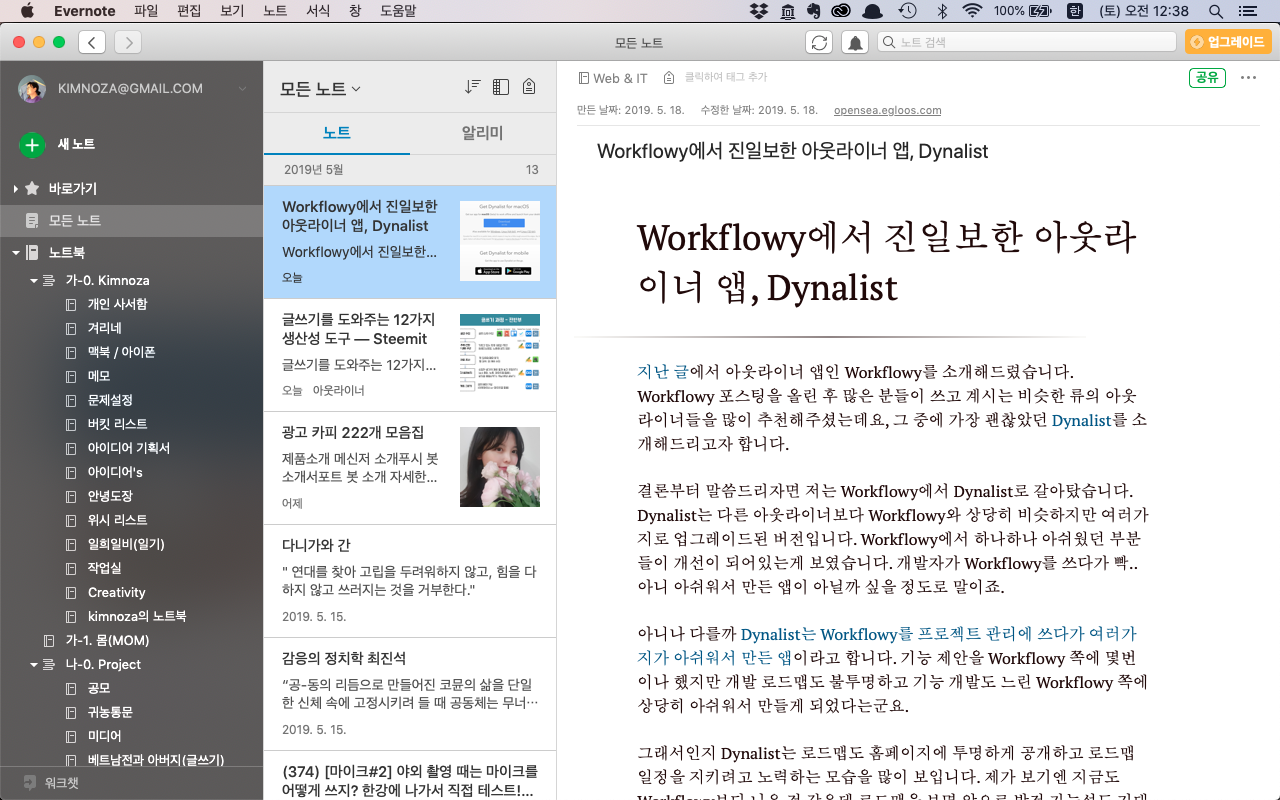Image resolution: width=1280 pixels, height=800 pixels.
Task: Open the 서식 menu
Action: click(318, 11)
